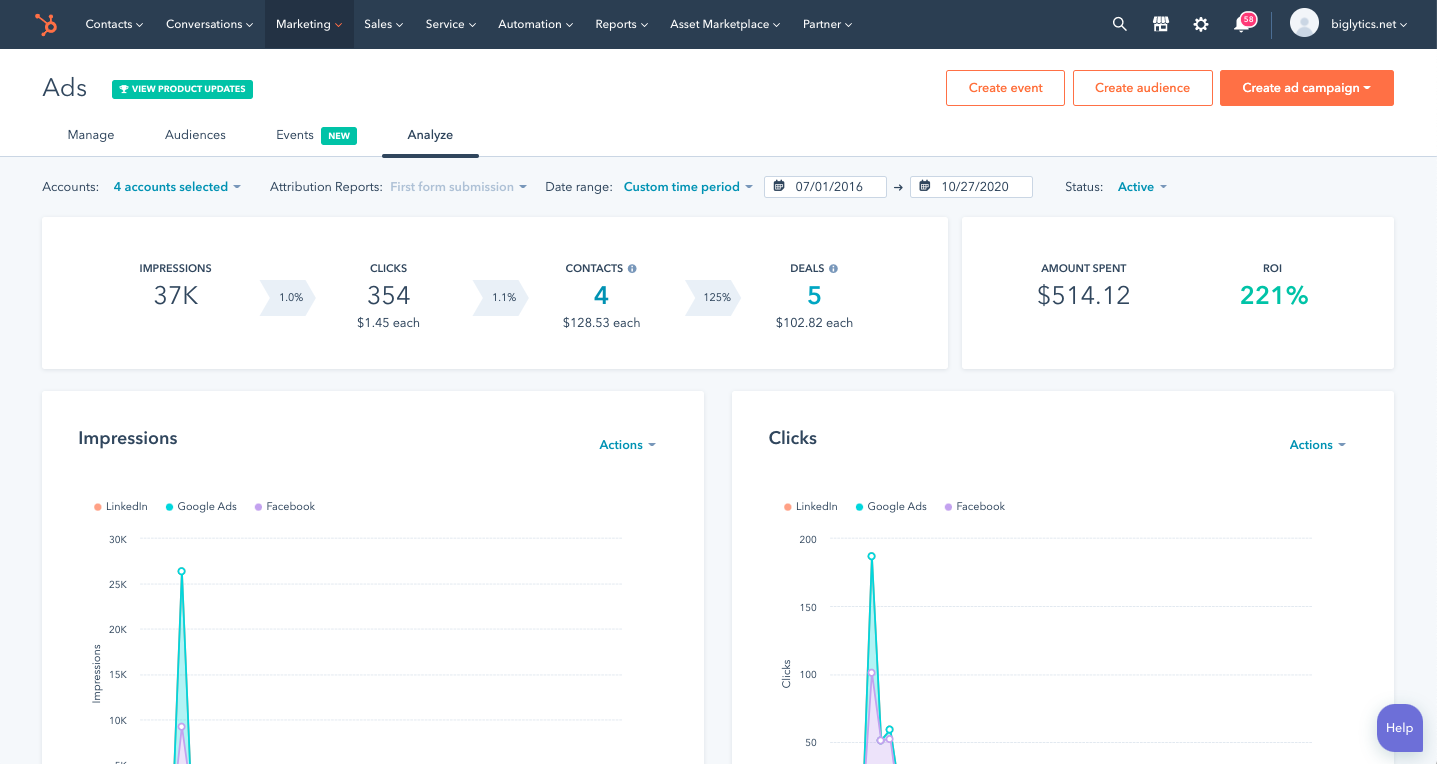This screenshot has width=1437, height=764.
Task: Open the Custom time period dropdown
Action: pyautogui.click(x=688, y=187)
